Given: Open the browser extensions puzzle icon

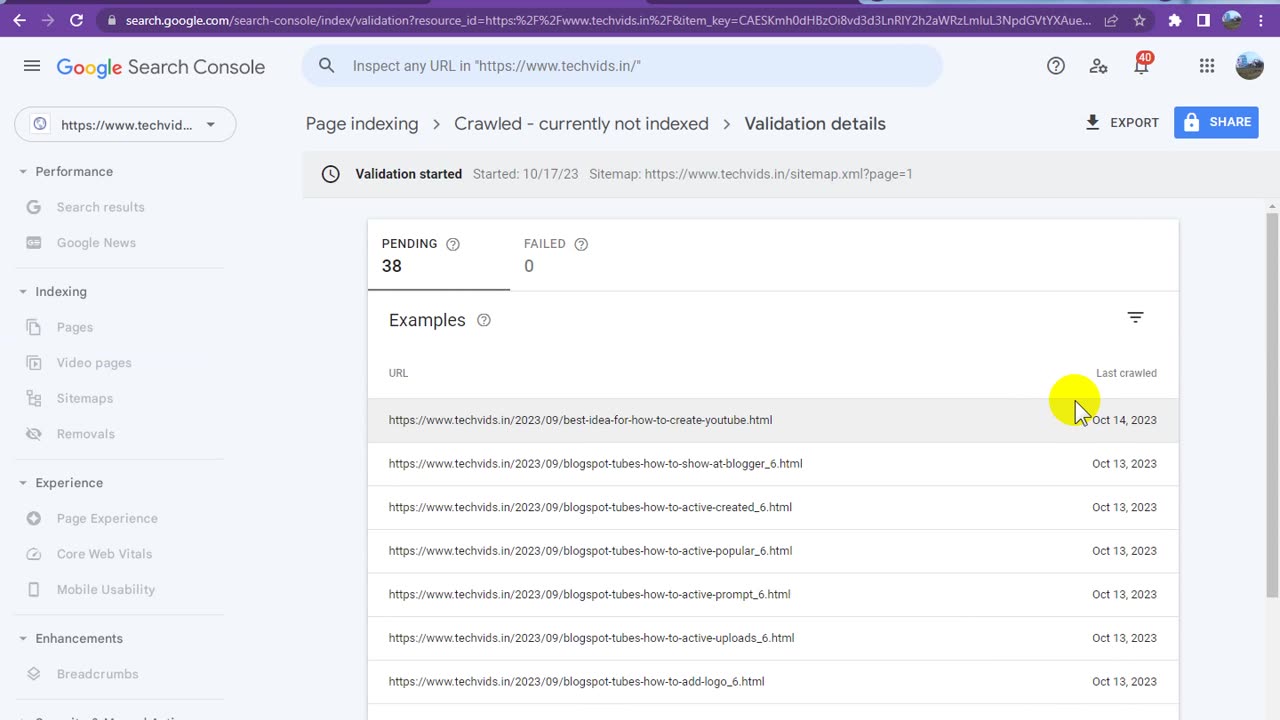Looking at the screenshot, I should (1175, 20).
